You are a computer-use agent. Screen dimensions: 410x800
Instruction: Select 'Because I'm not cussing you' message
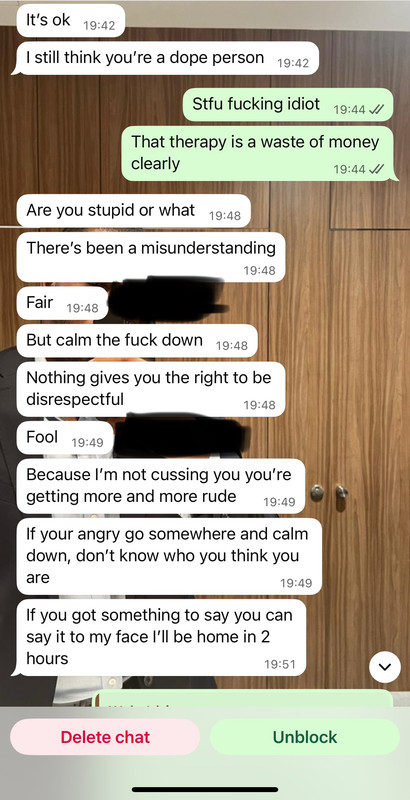pos(161,486)
